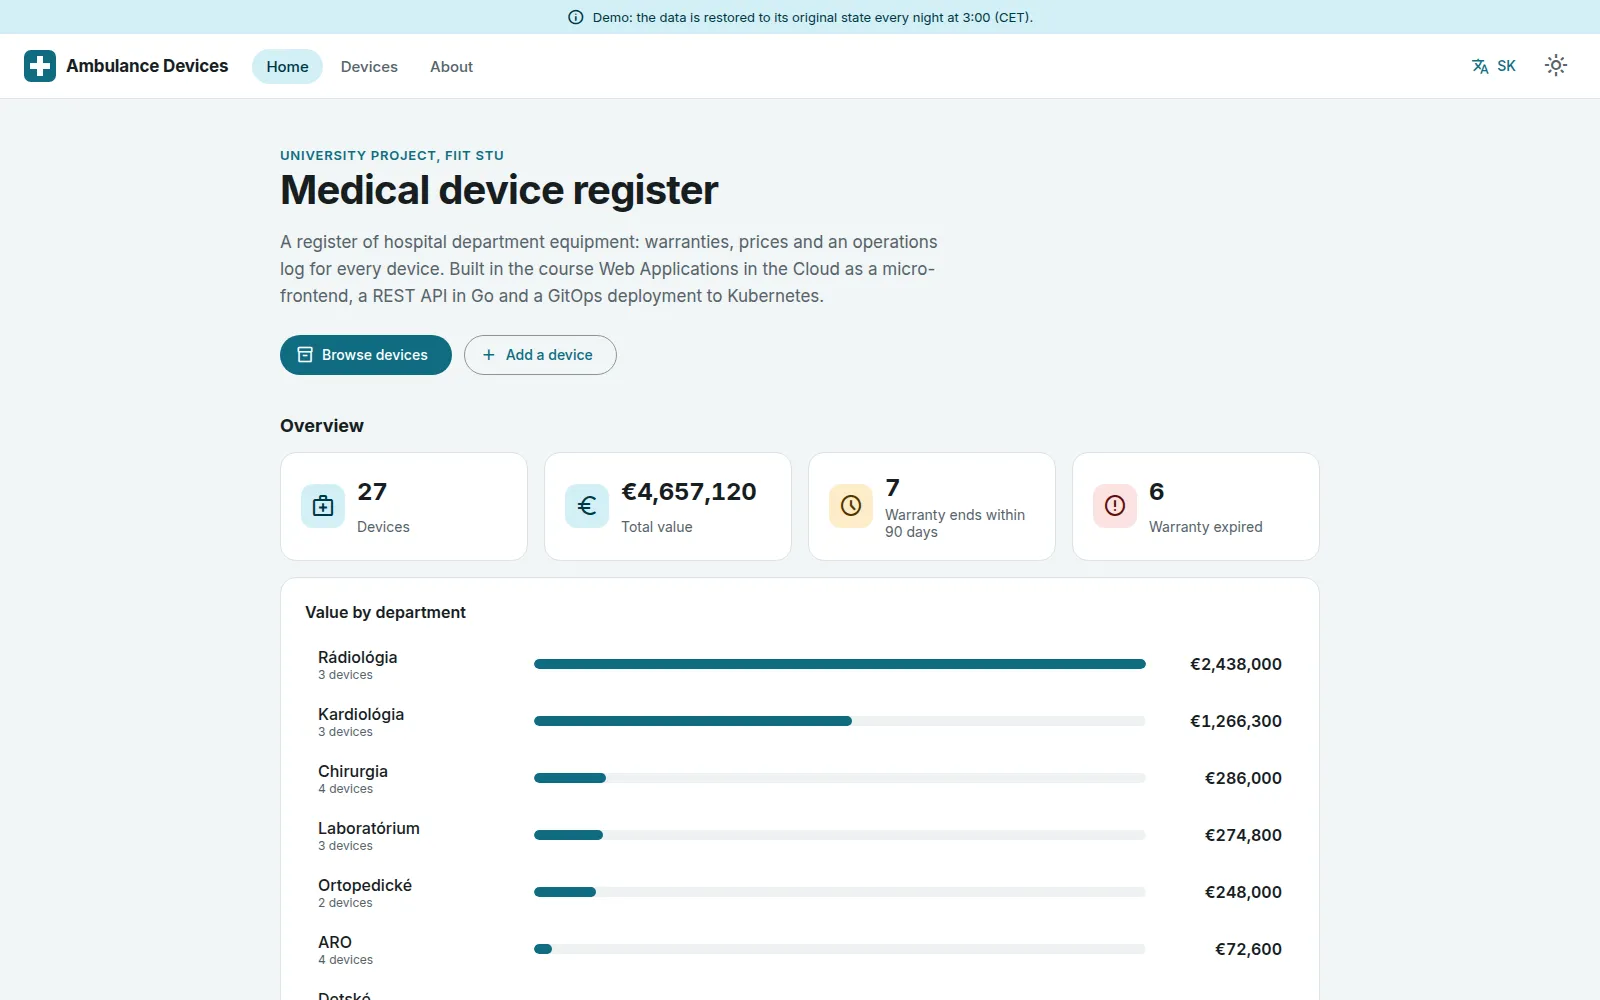Open the About nav tab
The height and width of the screenshot is (1000, 1600).
pyautogui.click(x=451, y=67)
